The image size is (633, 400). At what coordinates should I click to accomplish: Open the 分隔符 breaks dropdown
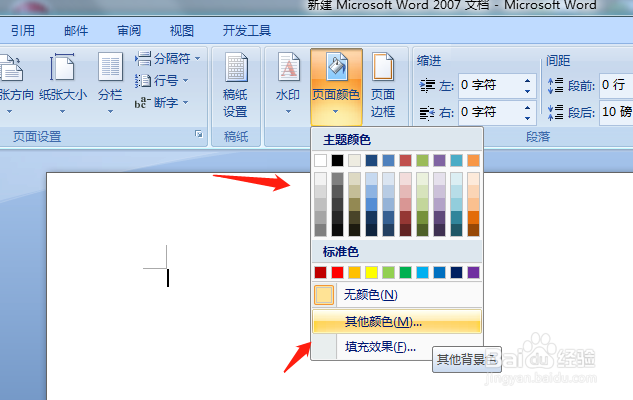coord(168,59)
